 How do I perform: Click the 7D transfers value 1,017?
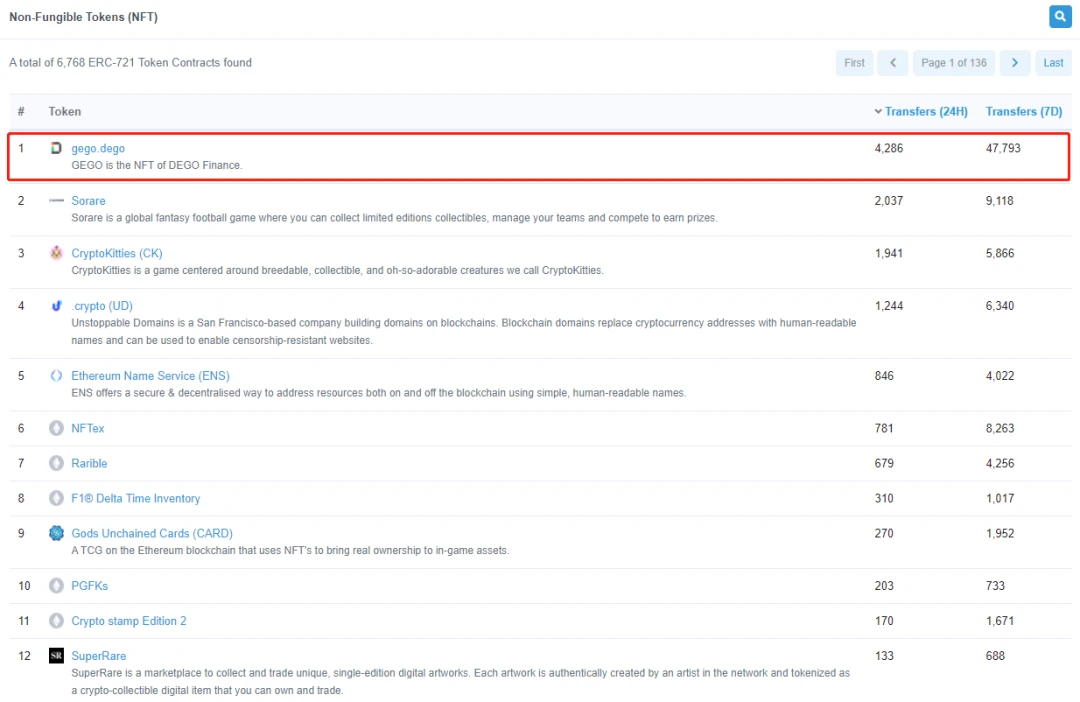click(x=999, y=498)
